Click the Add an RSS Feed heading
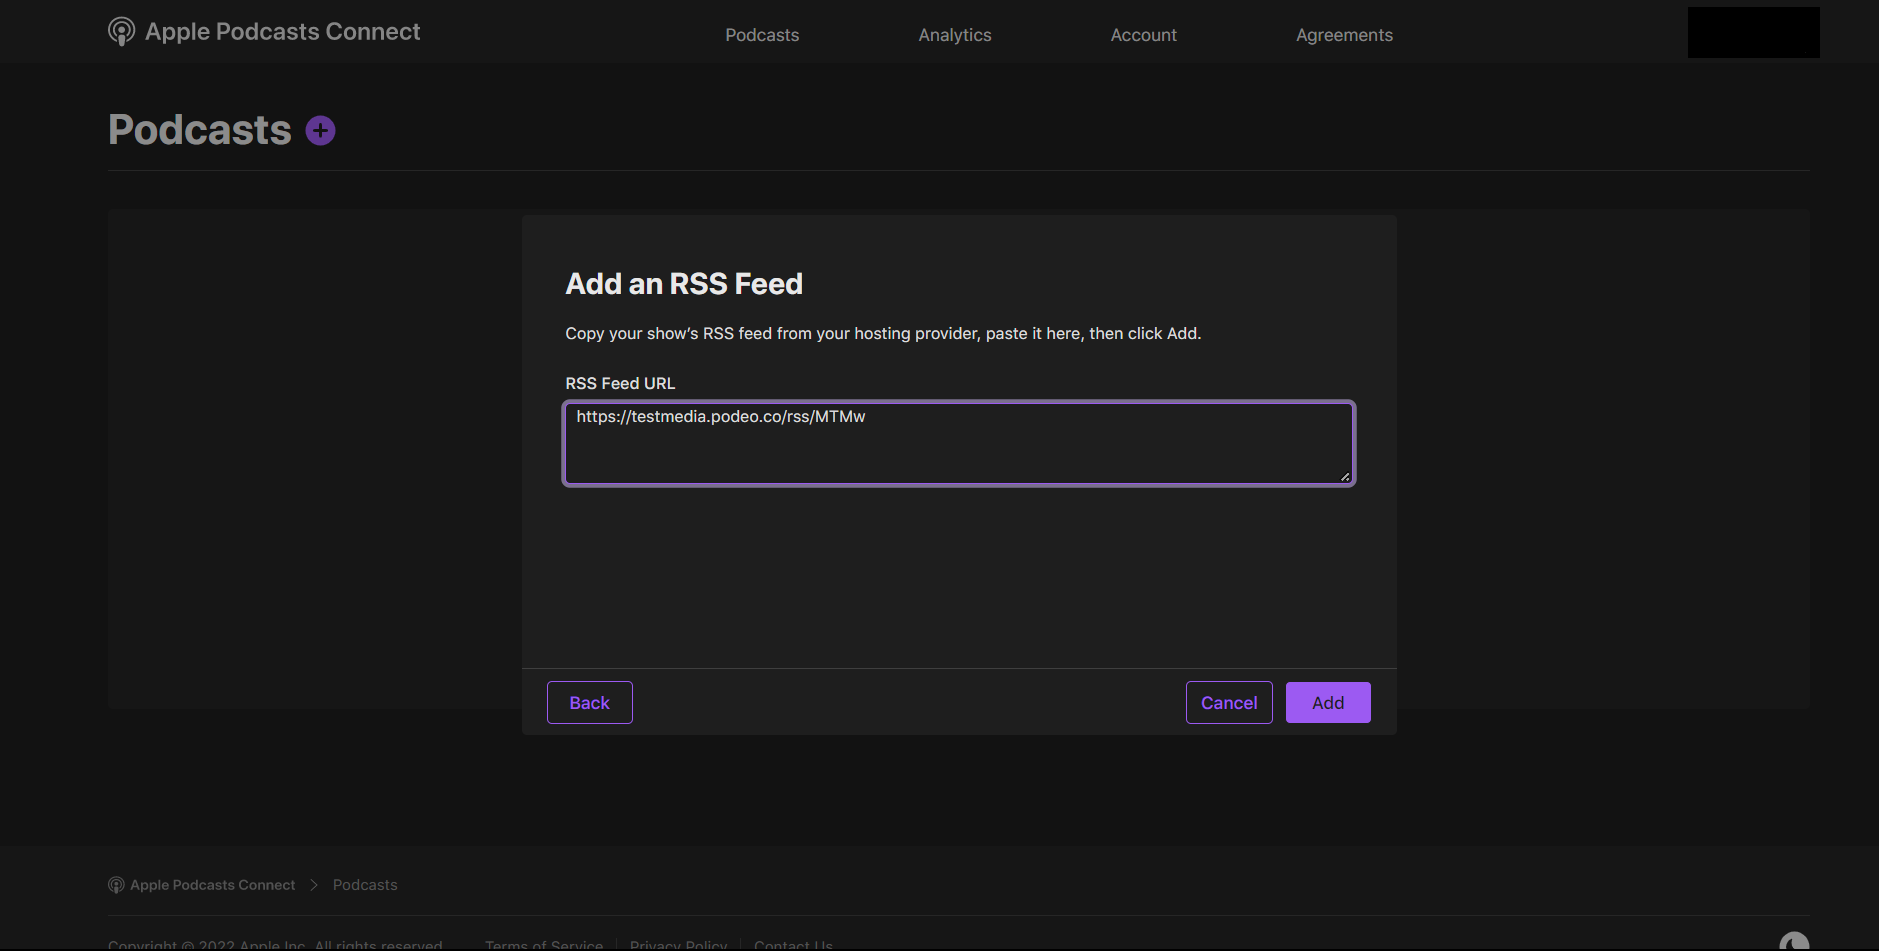 (x=684, y=284)
